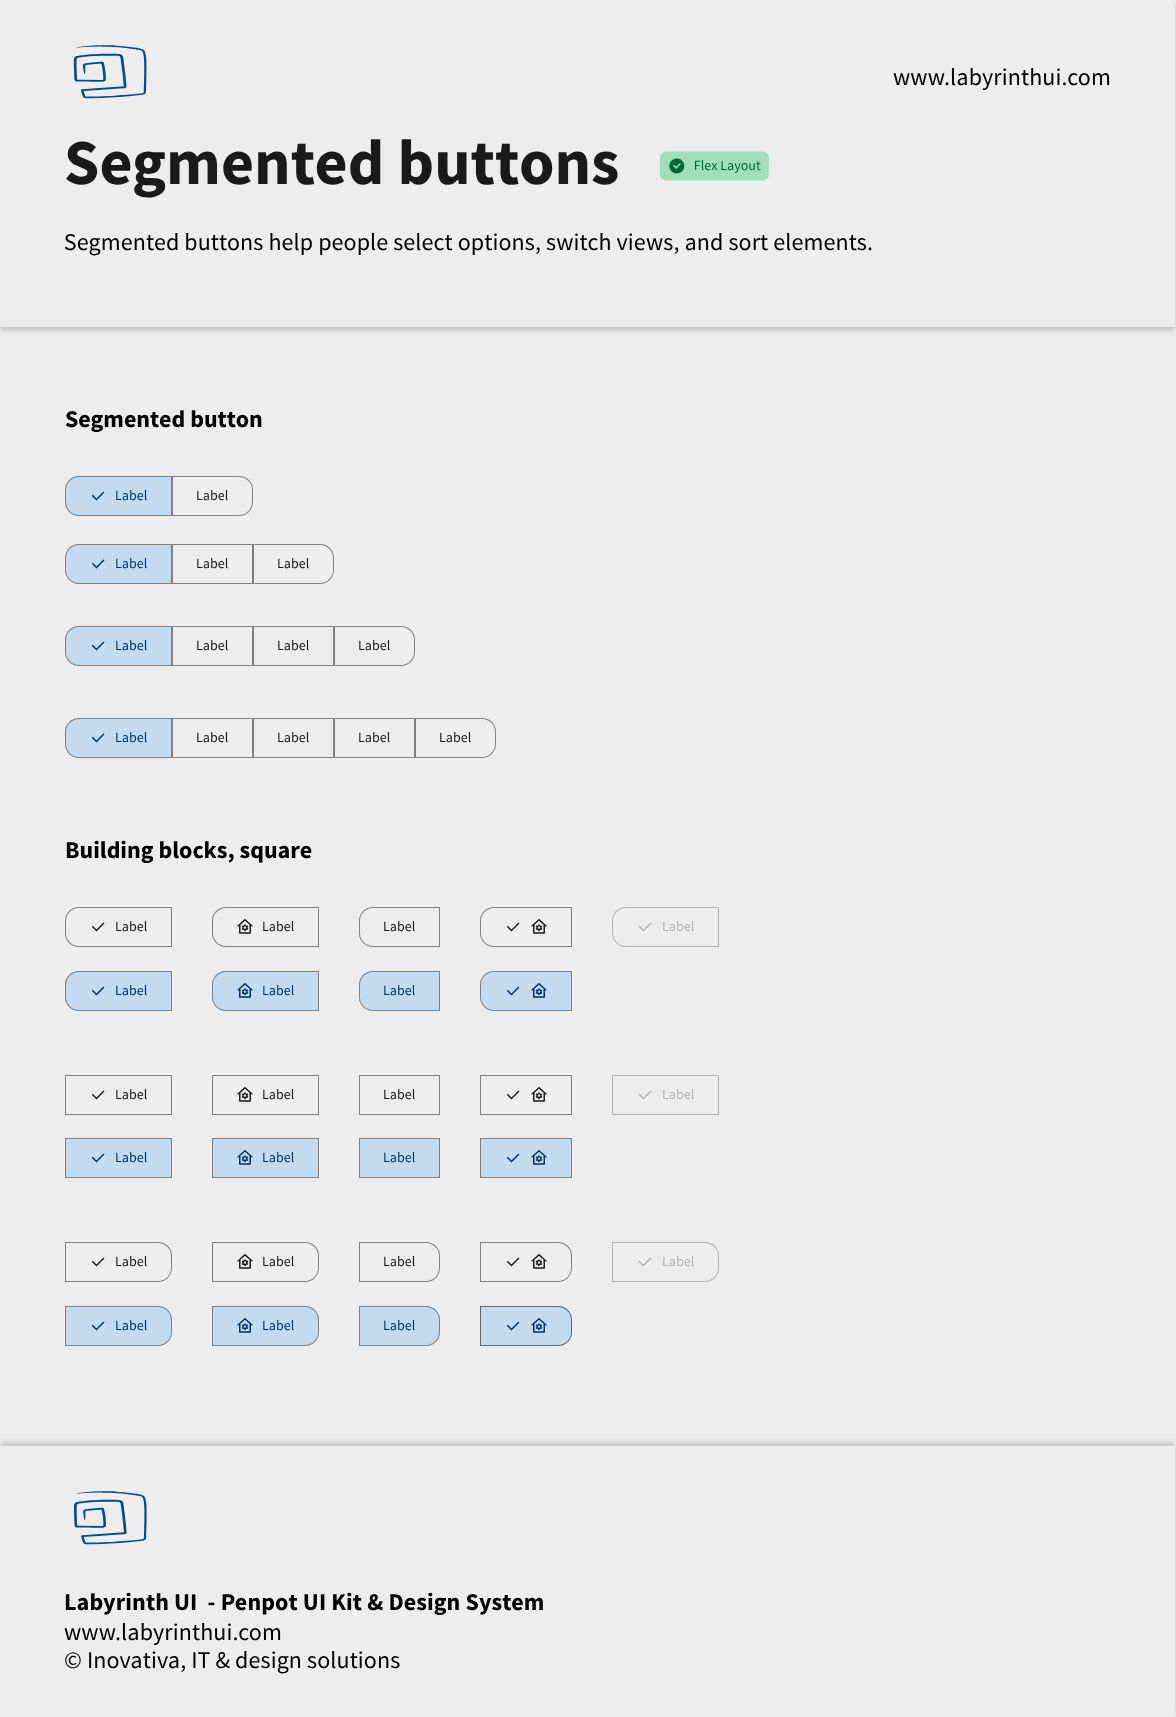Viewport: 1176px width, 1717px height.
Task: Select the fourth Label in the four-segment button
Action: pyautogui.click(x=374, y=646)
